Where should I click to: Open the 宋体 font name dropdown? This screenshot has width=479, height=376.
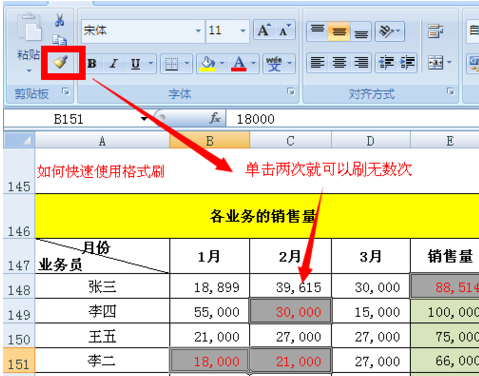click(198, 31)
